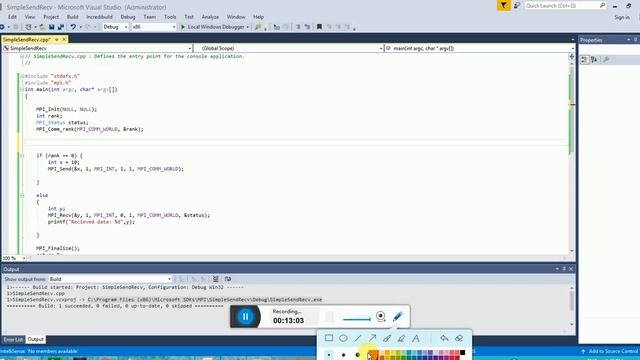640x360 pixels.
Task: Click the notifications flag icon
Action: tap(504, 6)
